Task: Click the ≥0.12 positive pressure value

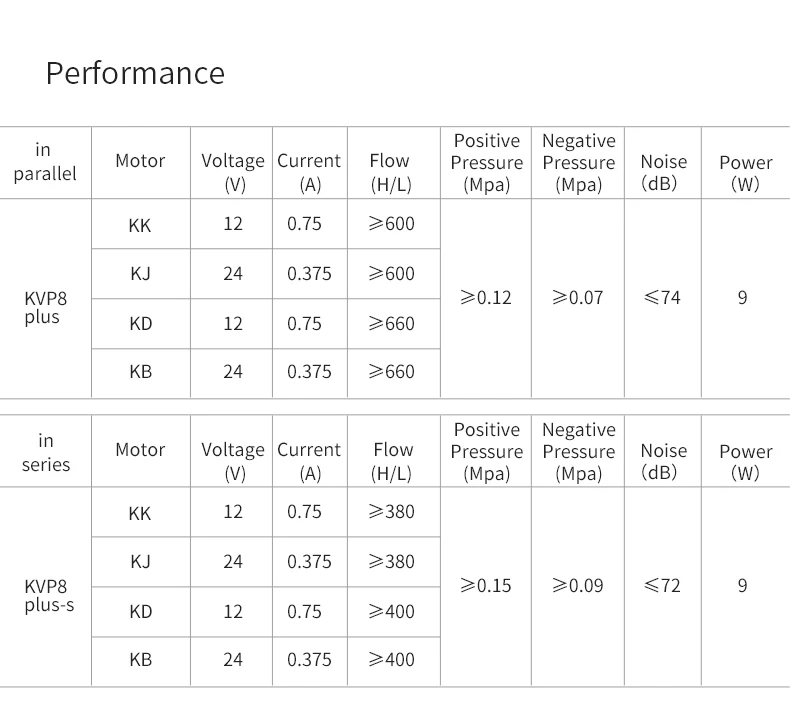Action: click(485, 297)
